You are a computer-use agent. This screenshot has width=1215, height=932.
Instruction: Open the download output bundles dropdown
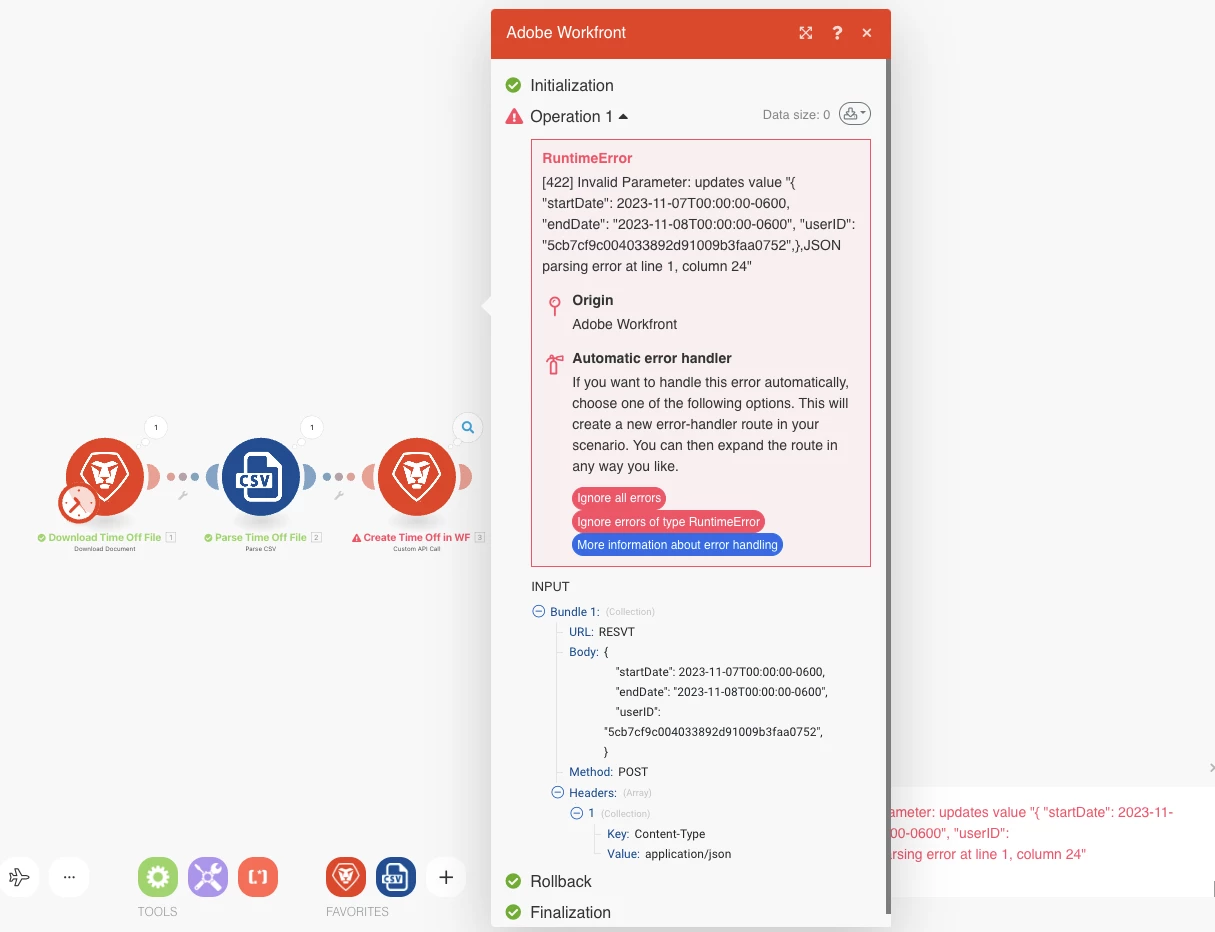pyautogui.click(x=855, y=114)
